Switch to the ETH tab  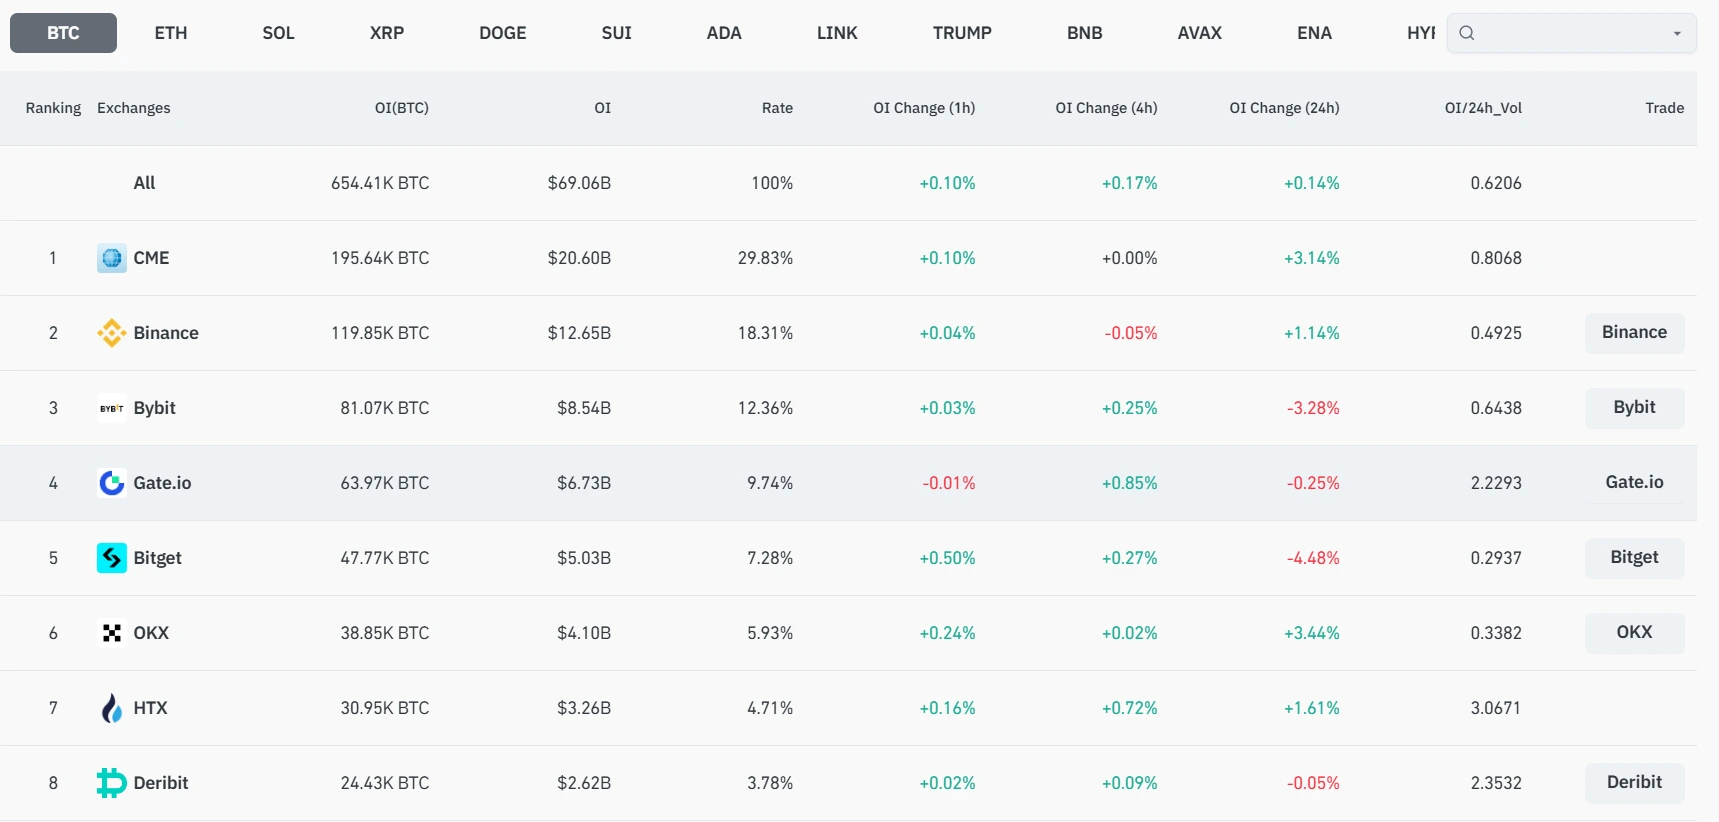(x=171, y=33)
